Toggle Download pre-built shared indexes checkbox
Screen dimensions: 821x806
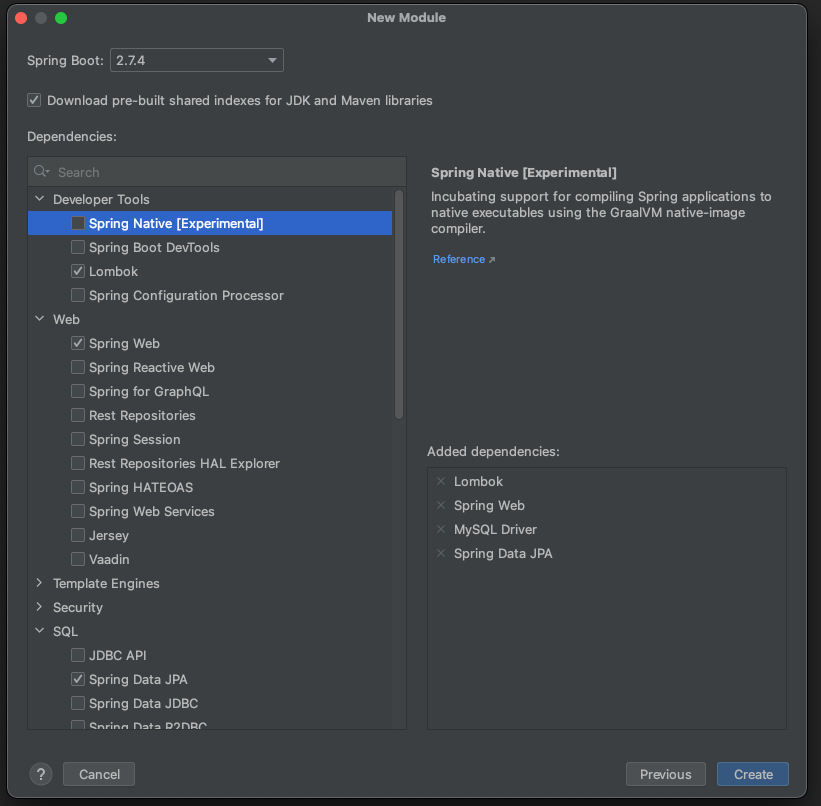coord(34,100)
